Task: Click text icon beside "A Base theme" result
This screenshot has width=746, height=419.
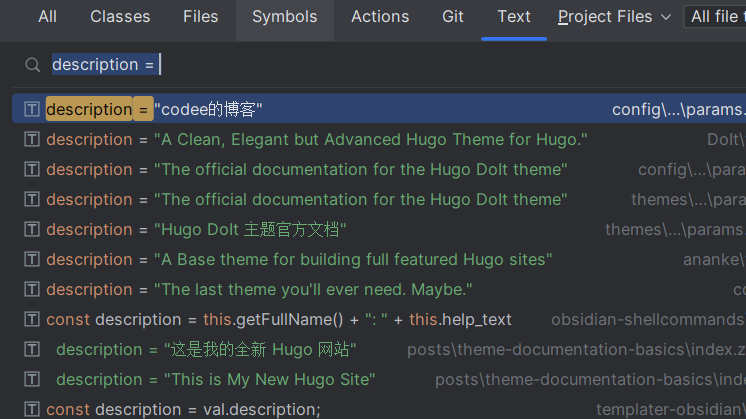Action: 31,259
